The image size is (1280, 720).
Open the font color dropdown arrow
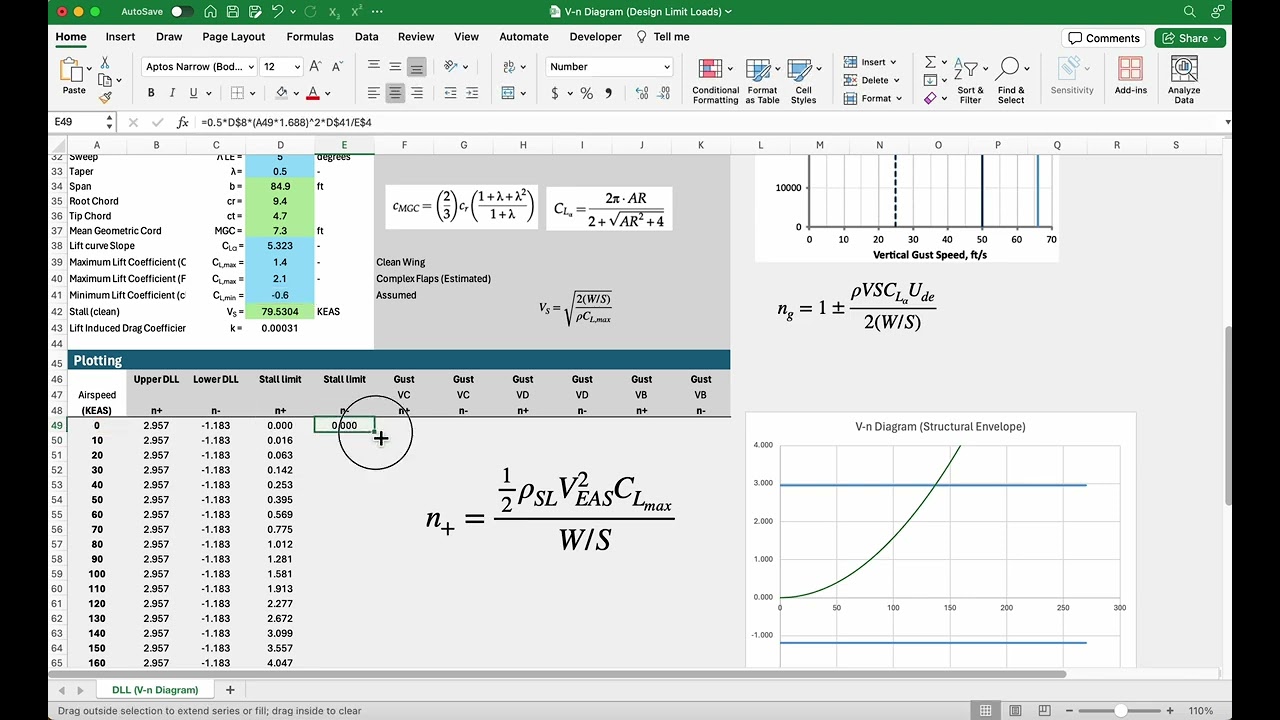[328, 93]
